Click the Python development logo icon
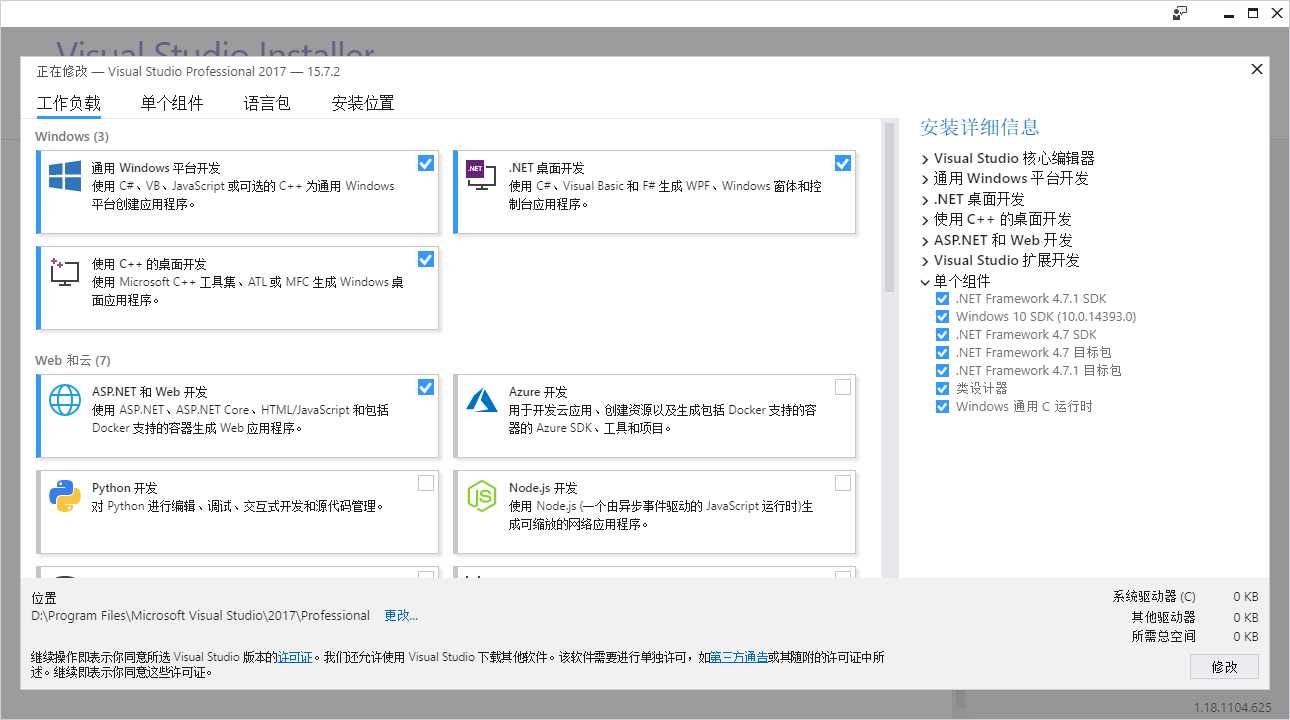Screen dimensions: 1290x720 pos(65,496)
